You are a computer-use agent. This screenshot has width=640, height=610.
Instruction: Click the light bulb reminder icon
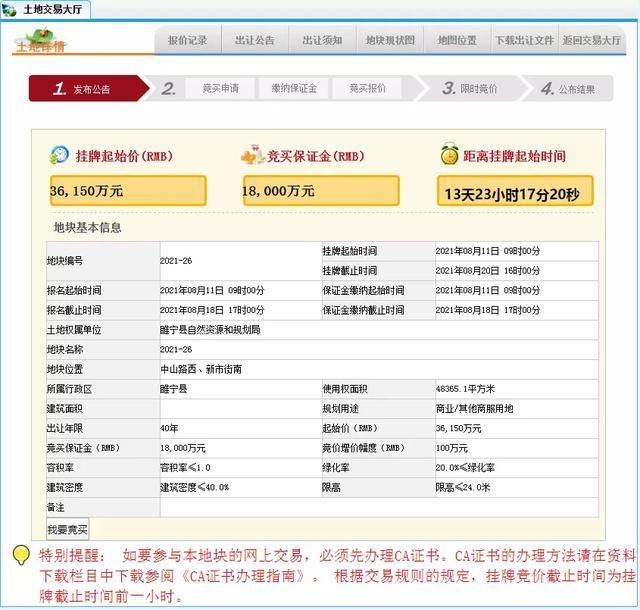click(x=21, y=555)
